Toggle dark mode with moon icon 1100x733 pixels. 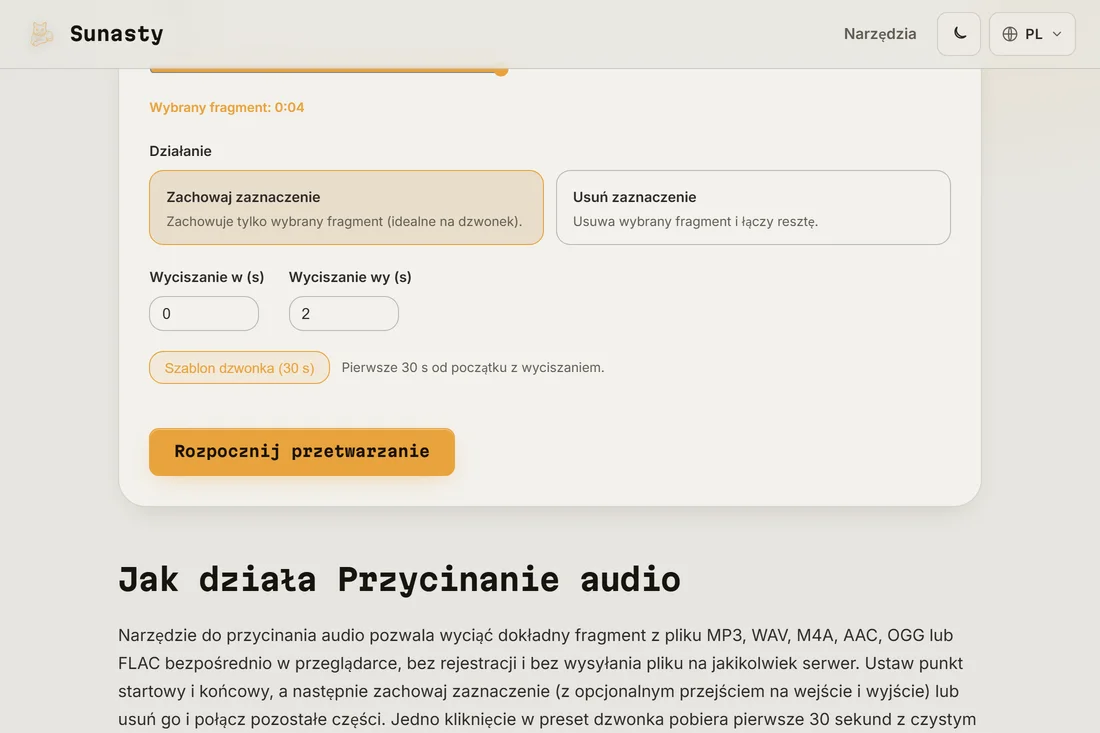pyautogui.click(x=959, y=34)
